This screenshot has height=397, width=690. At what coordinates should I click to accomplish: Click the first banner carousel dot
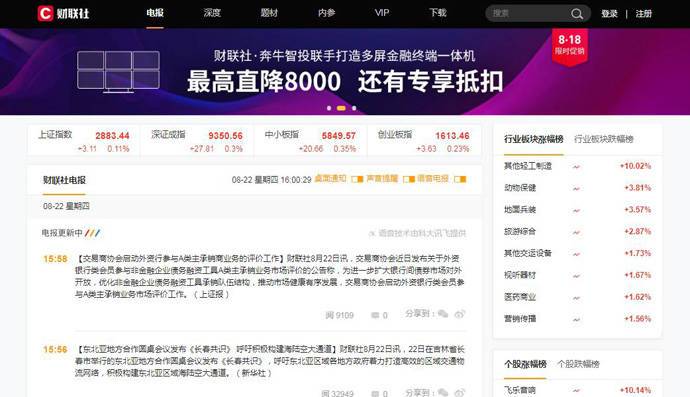click(329, 108)
